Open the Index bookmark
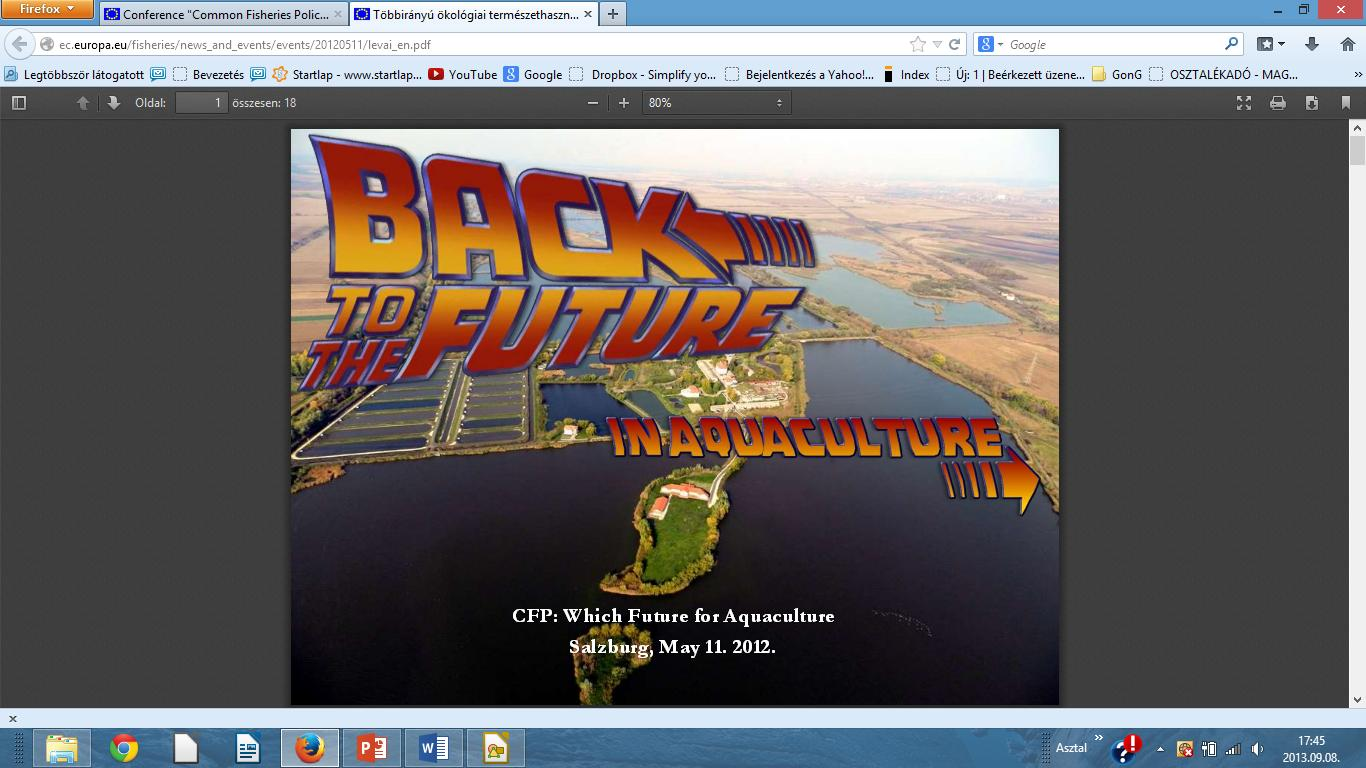1366x768 pixels. [x=905, y=74]
